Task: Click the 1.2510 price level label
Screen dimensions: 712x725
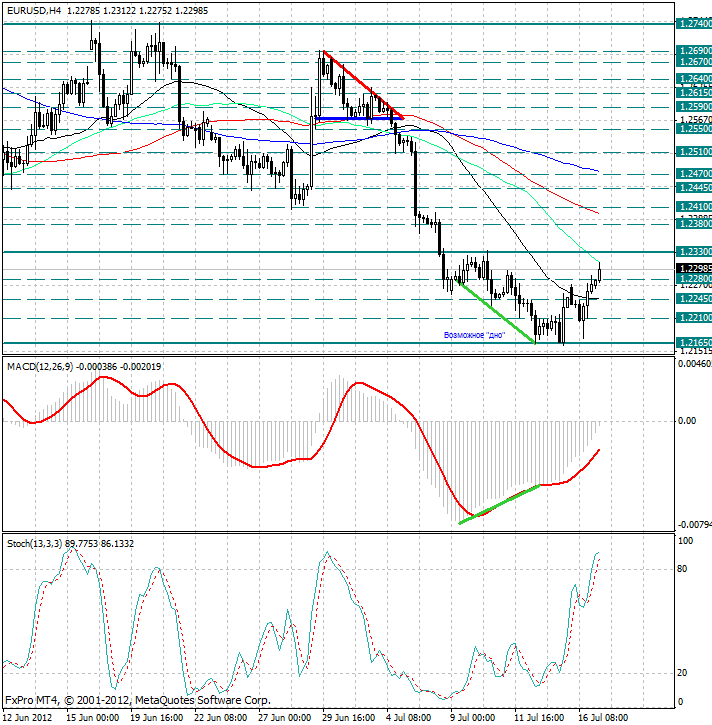Action: pos(694,152)
